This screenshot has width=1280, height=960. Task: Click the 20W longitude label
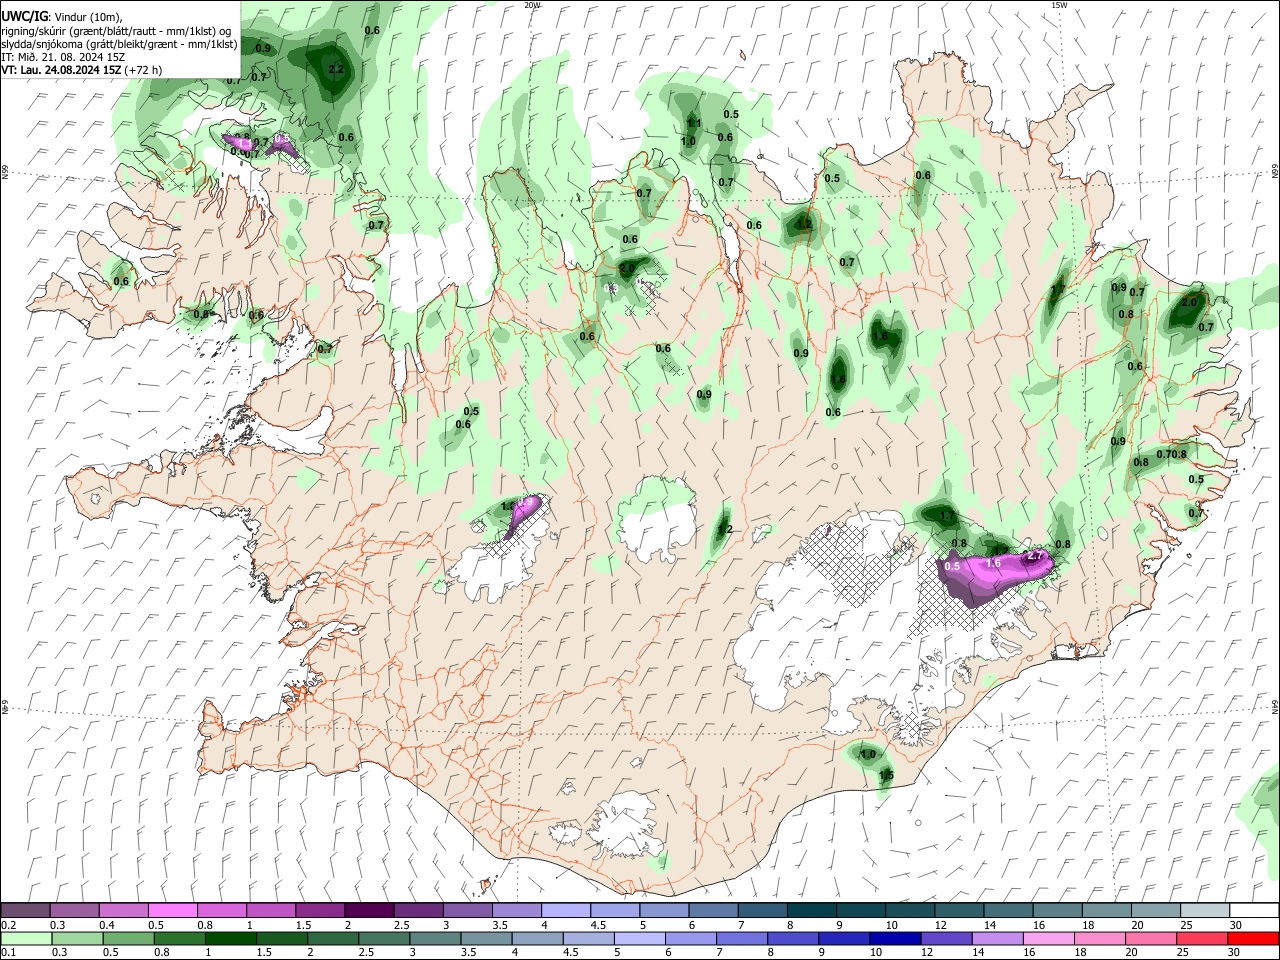(x=533, y=5)
